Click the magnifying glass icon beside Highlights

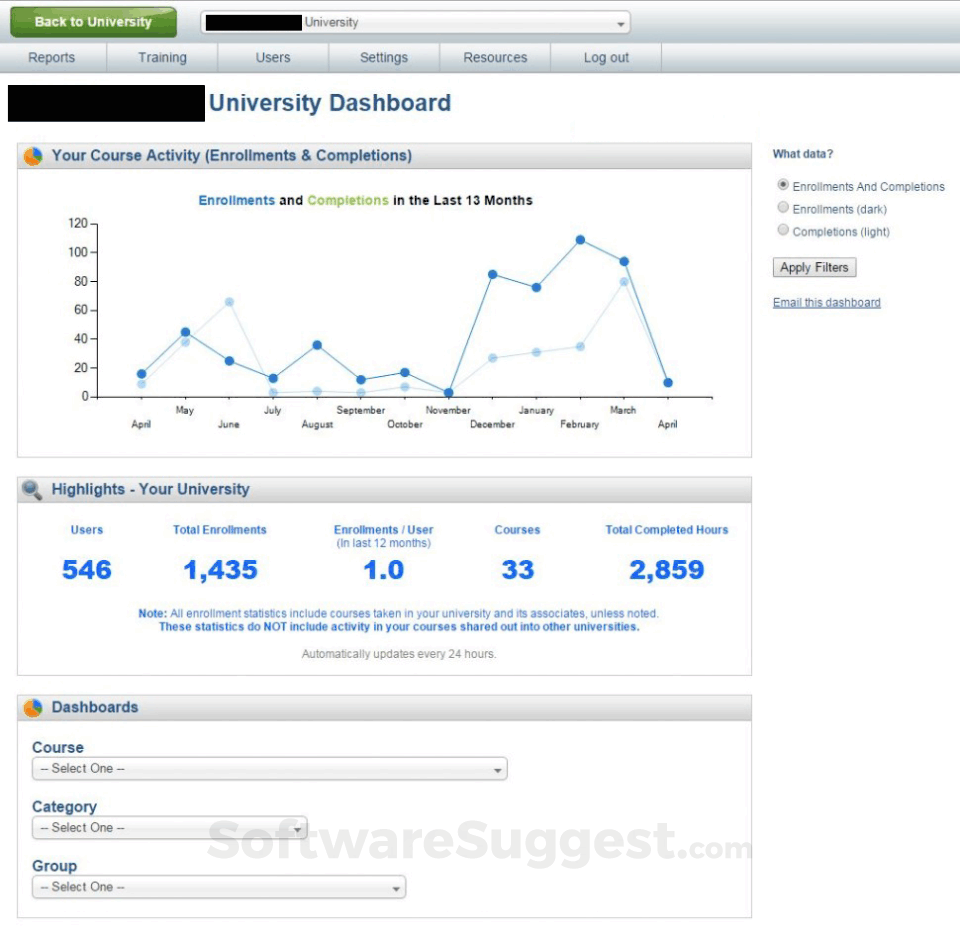[x=31, y=489]
